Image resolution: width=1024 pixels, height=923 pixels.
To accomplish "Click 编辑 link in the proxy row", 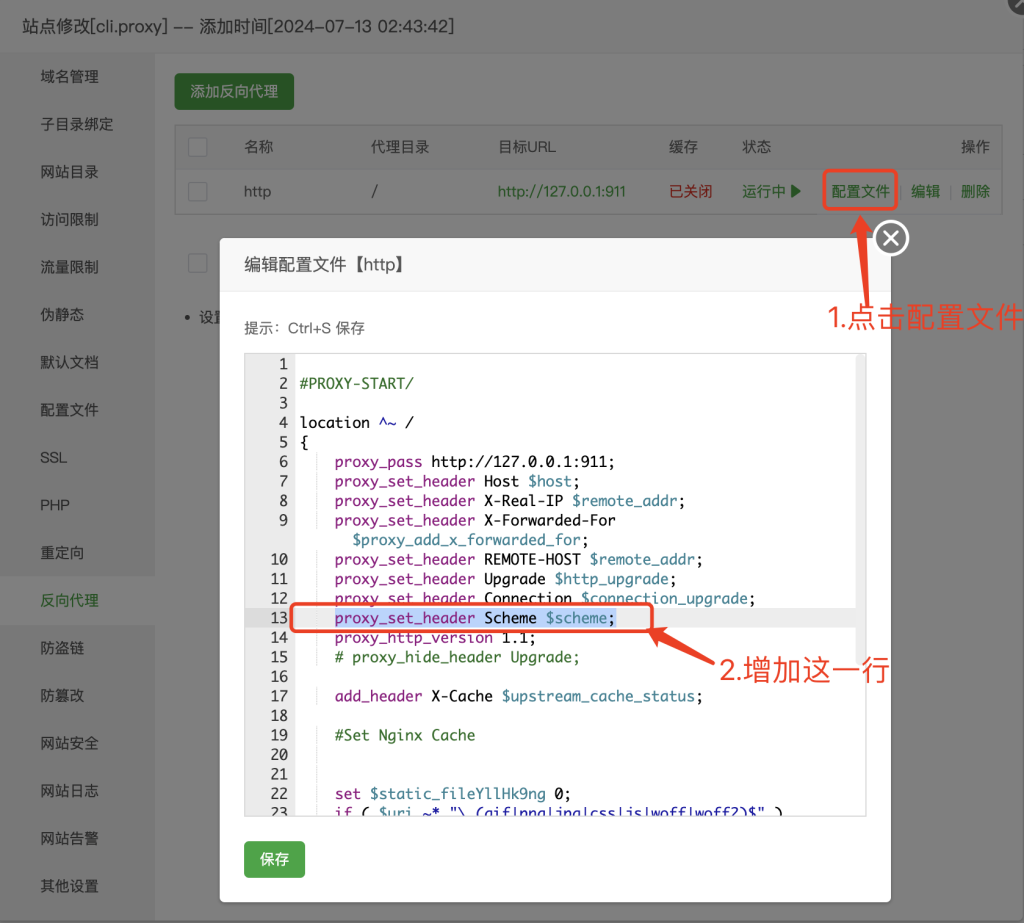I will [925, 191].
